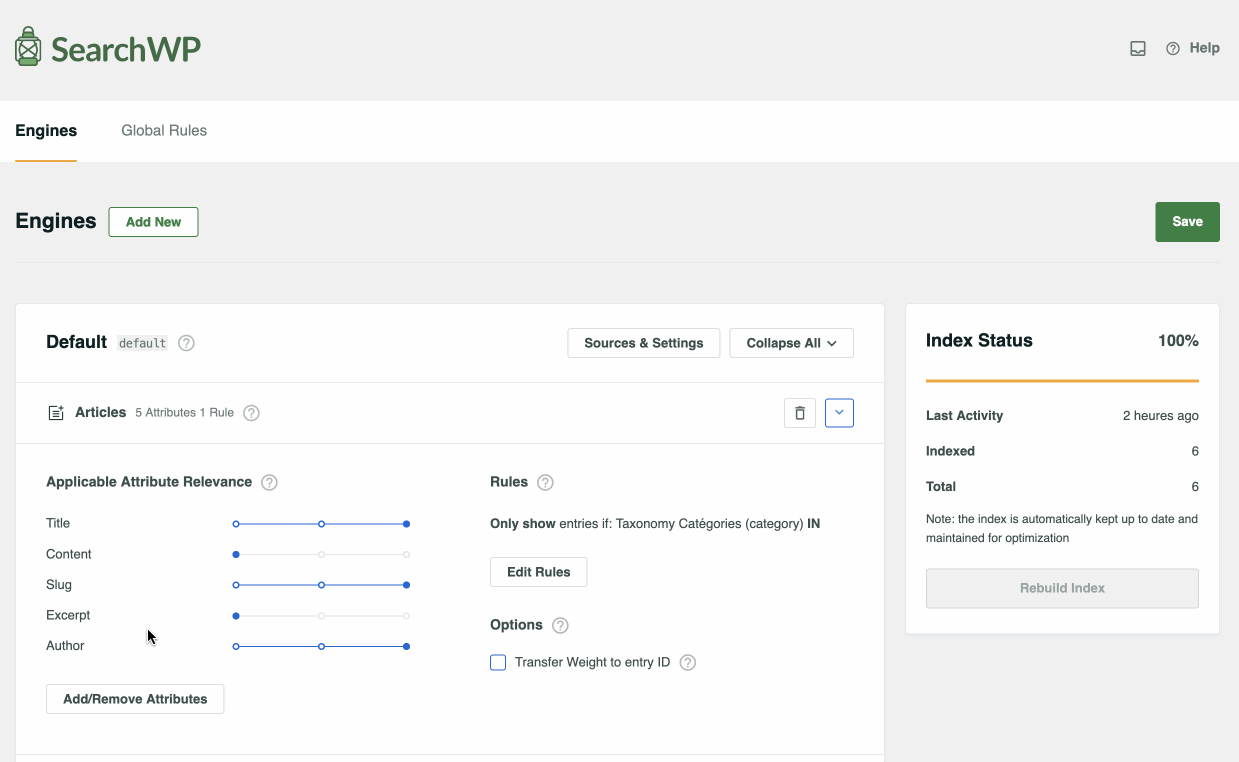
Task: Enable Transfer Weight to entry ID checkbox
Action: [x=498, y=662]
